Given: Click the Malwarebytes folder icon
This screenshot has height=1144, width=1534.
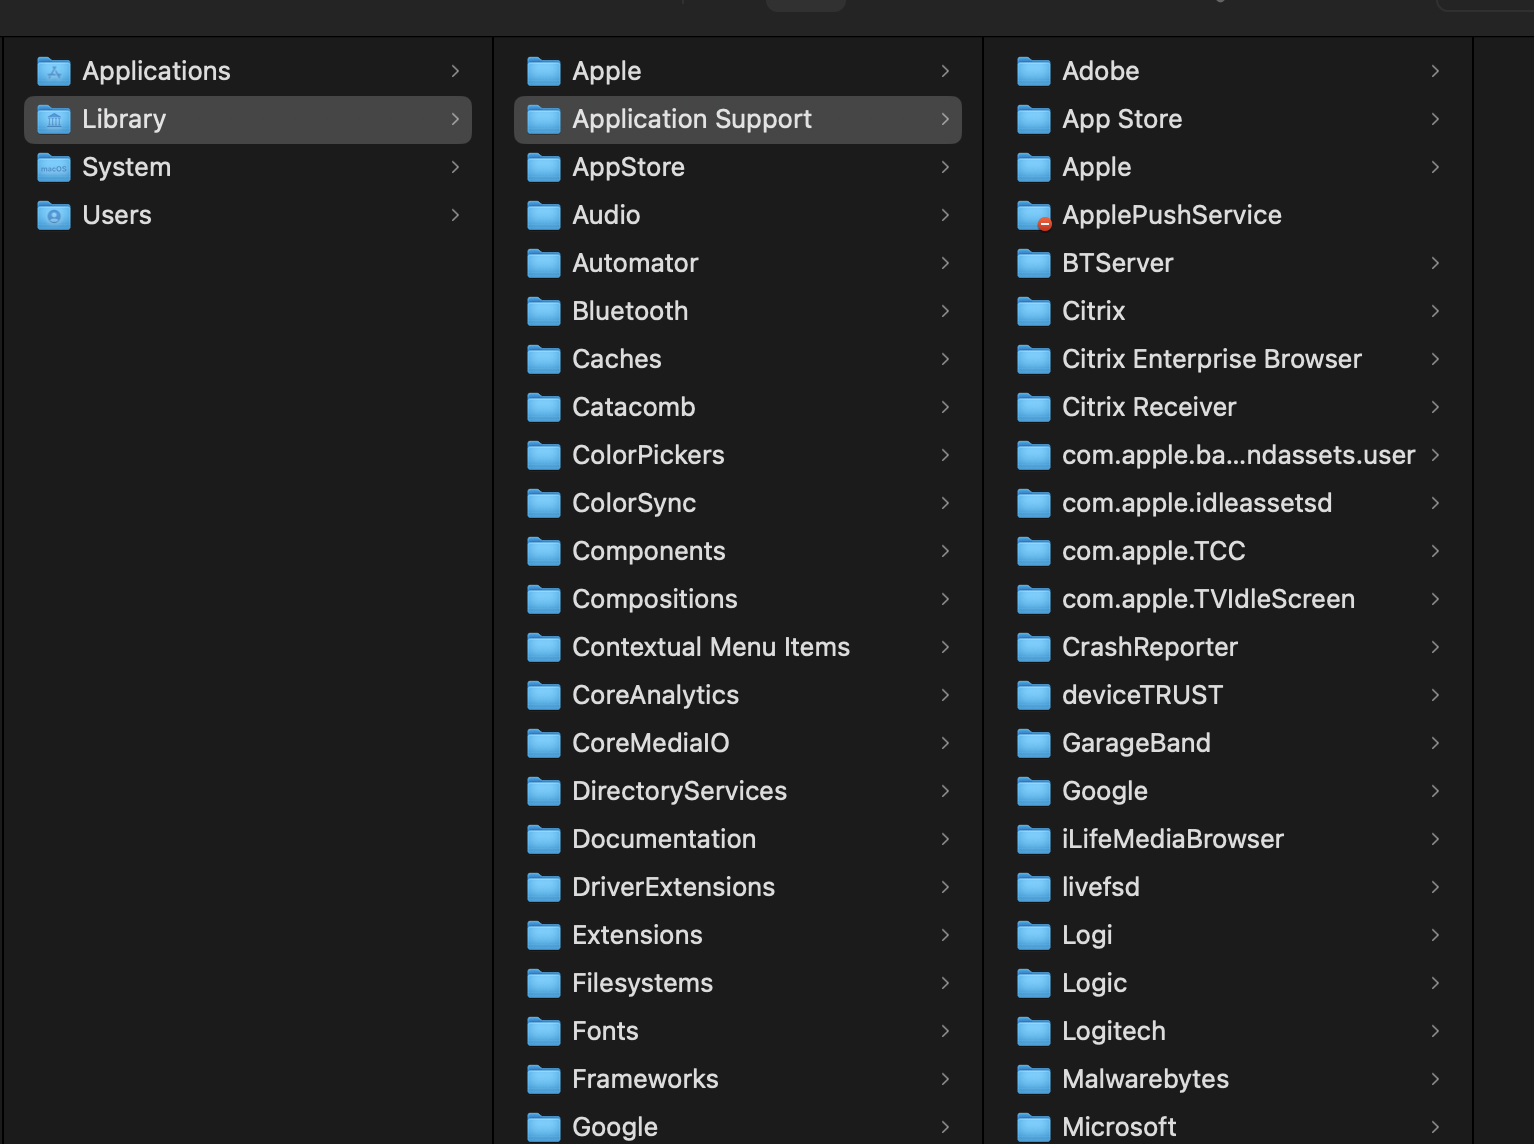Looking at the screenshot, I should pyautogui.click(x=1034, y=1079).
